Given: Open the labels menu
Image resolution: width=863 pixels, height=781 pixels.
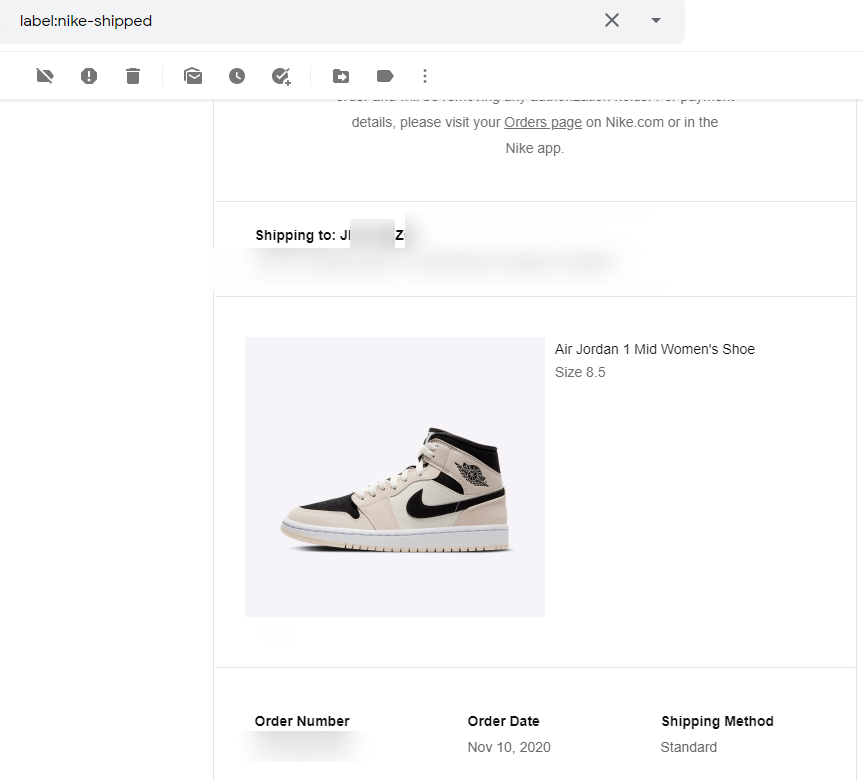Looking at the screenshot, I should point(384,75).
